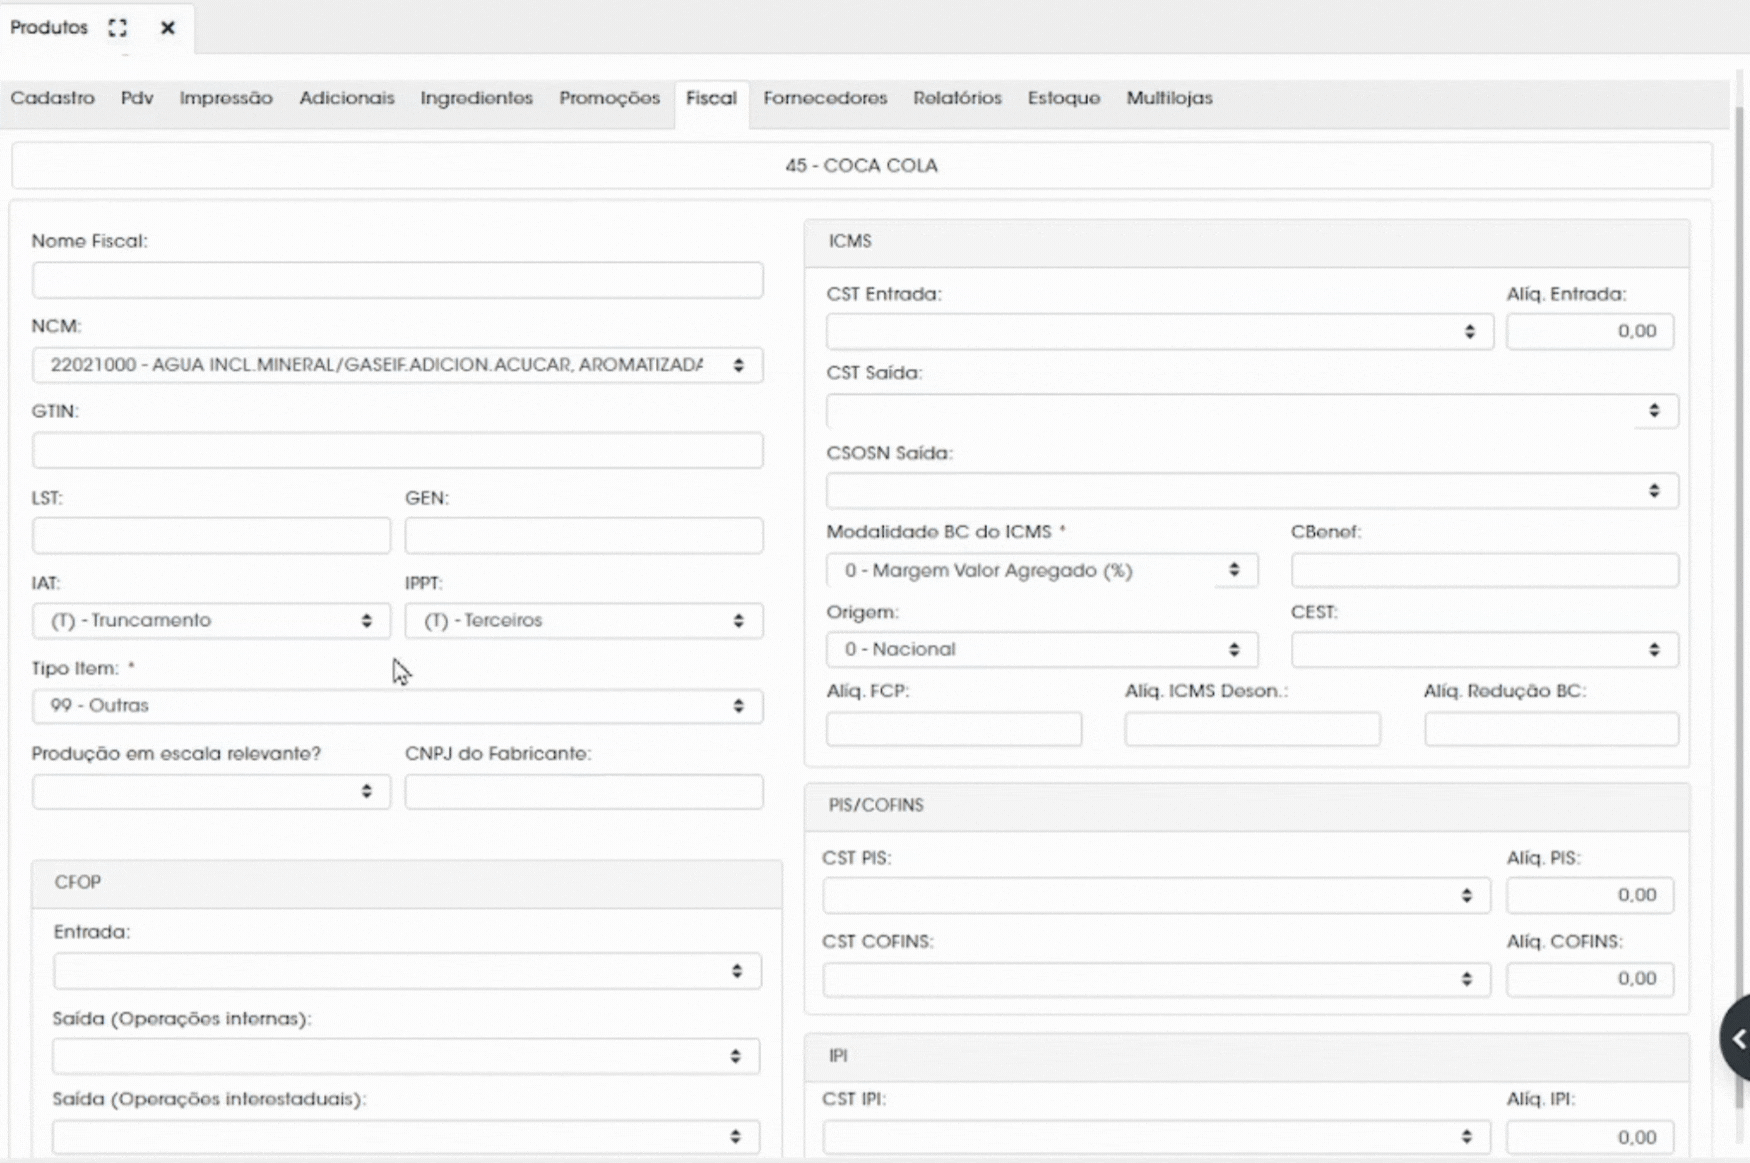Open Saída (Operações interestaduais) dropdown
This screenshot has height=1163, width=1750.
[x=406, y=1137]
